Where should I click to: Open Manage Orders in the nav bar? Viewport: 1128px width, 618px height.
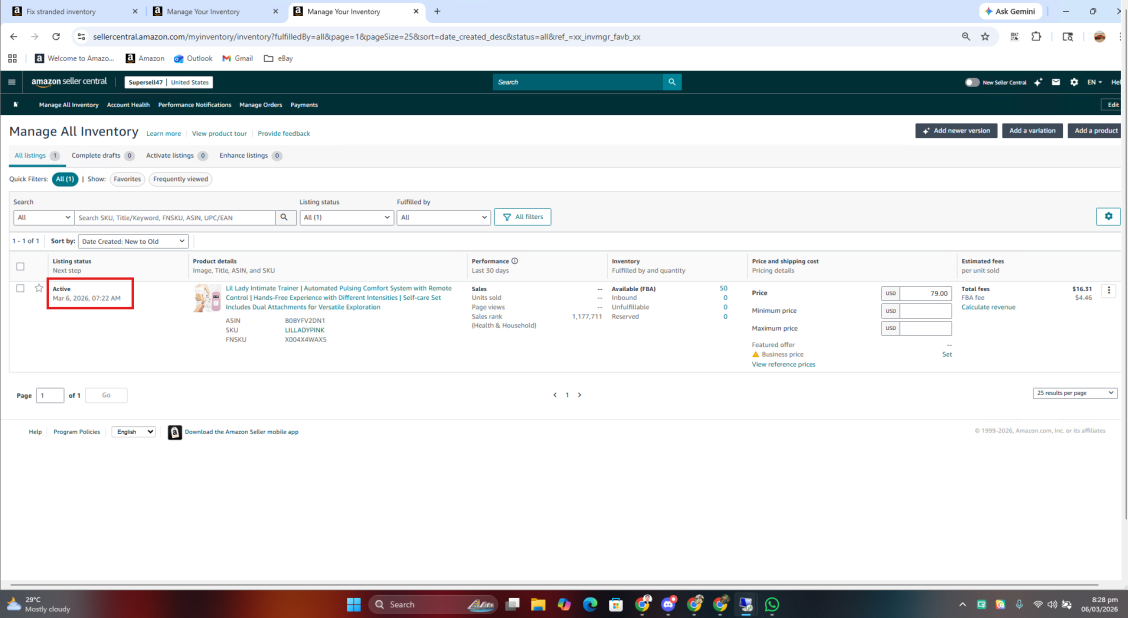(260, 105)
